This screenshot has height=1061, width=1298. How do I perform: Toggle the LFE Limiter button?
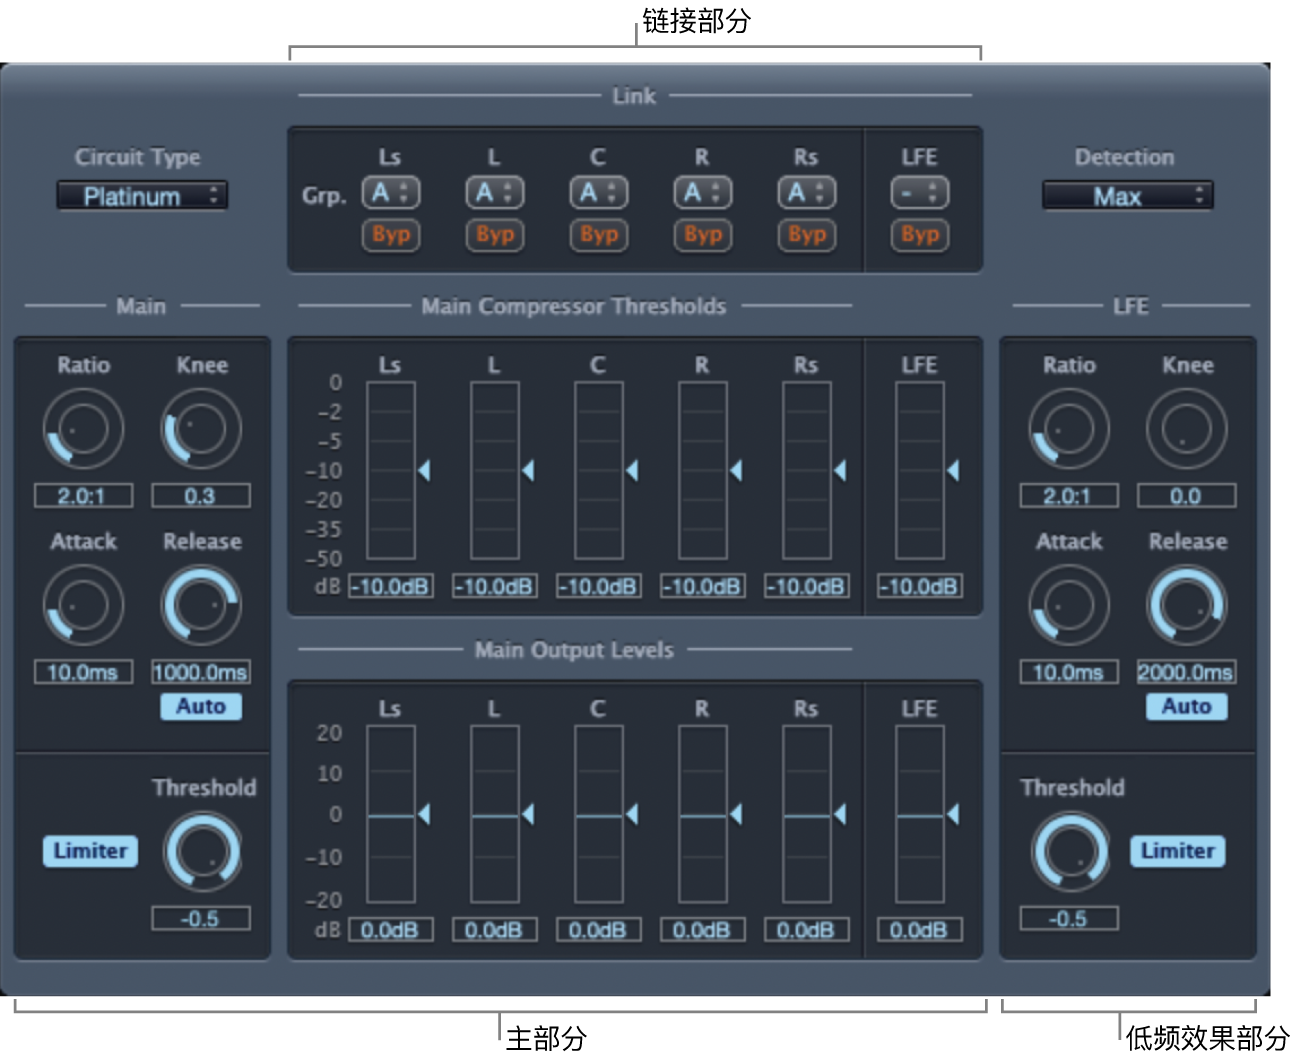[1177, 851]
